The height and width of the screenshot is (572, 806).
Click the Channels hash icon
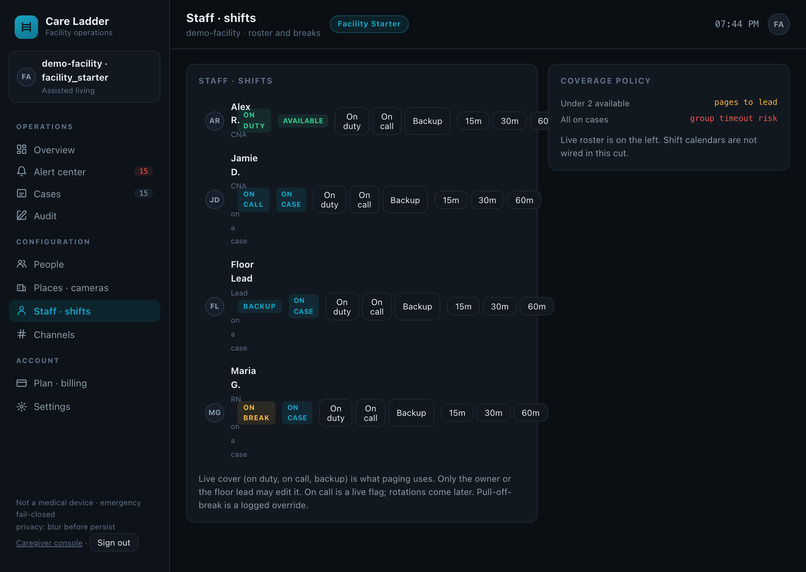pos(22,335)
